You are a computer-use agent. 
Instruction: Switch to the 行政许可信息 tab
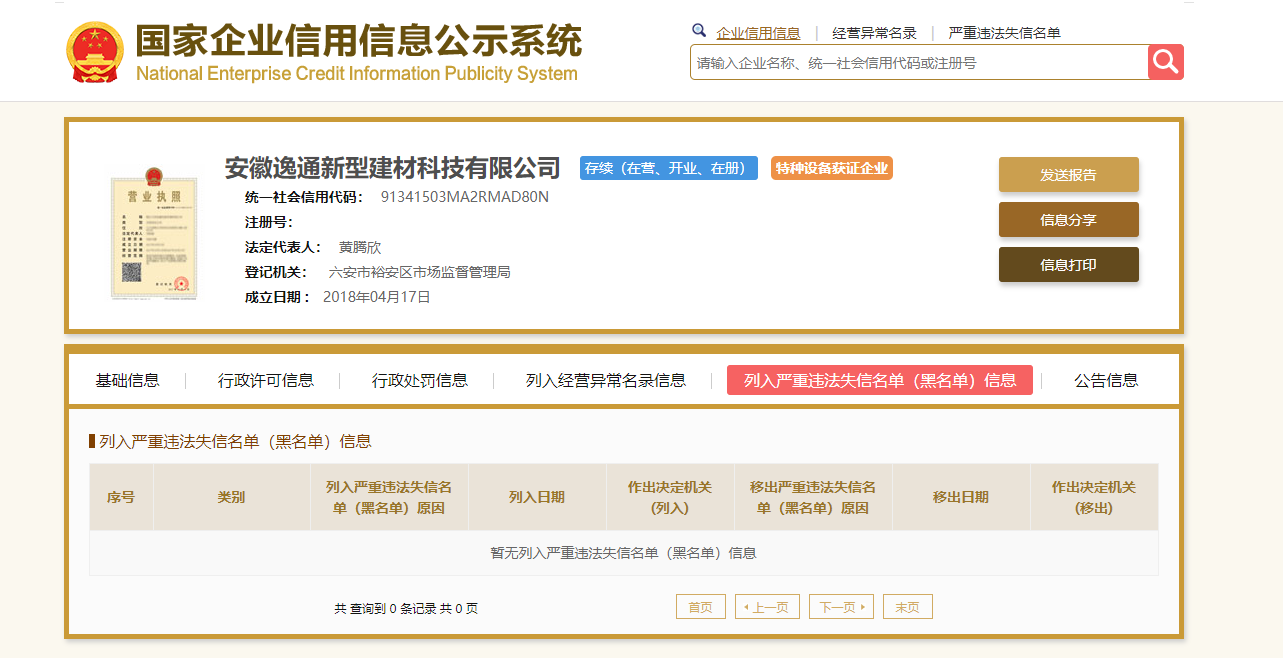tap(266, 380)
